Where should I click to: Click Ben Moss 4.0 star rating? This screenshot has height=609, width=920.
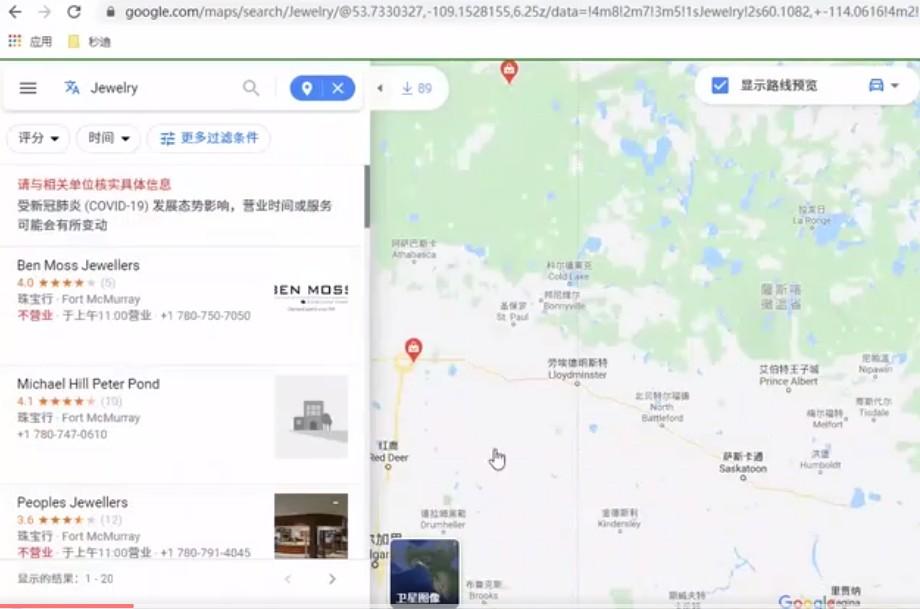[x=66, y=283]
